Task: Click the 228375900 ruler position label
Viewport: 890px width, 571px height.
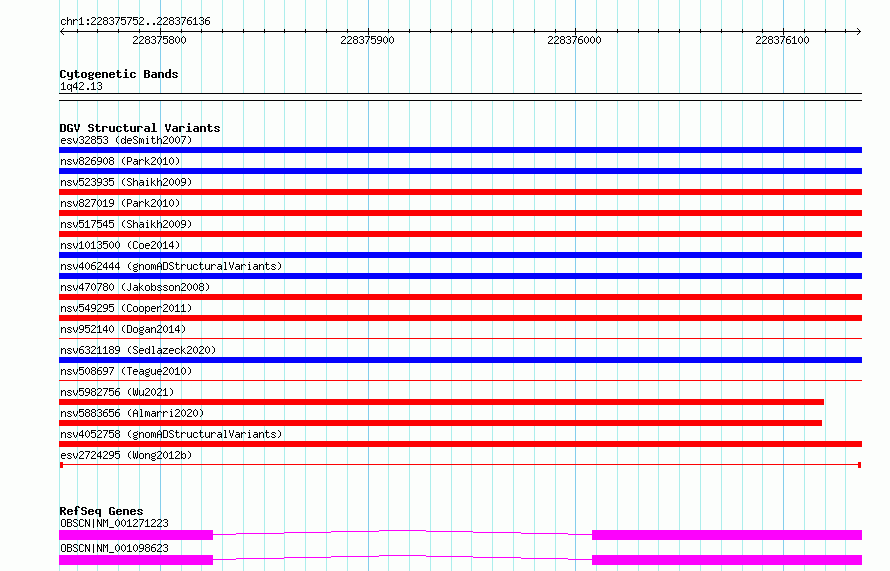Action: coord(367,40)
